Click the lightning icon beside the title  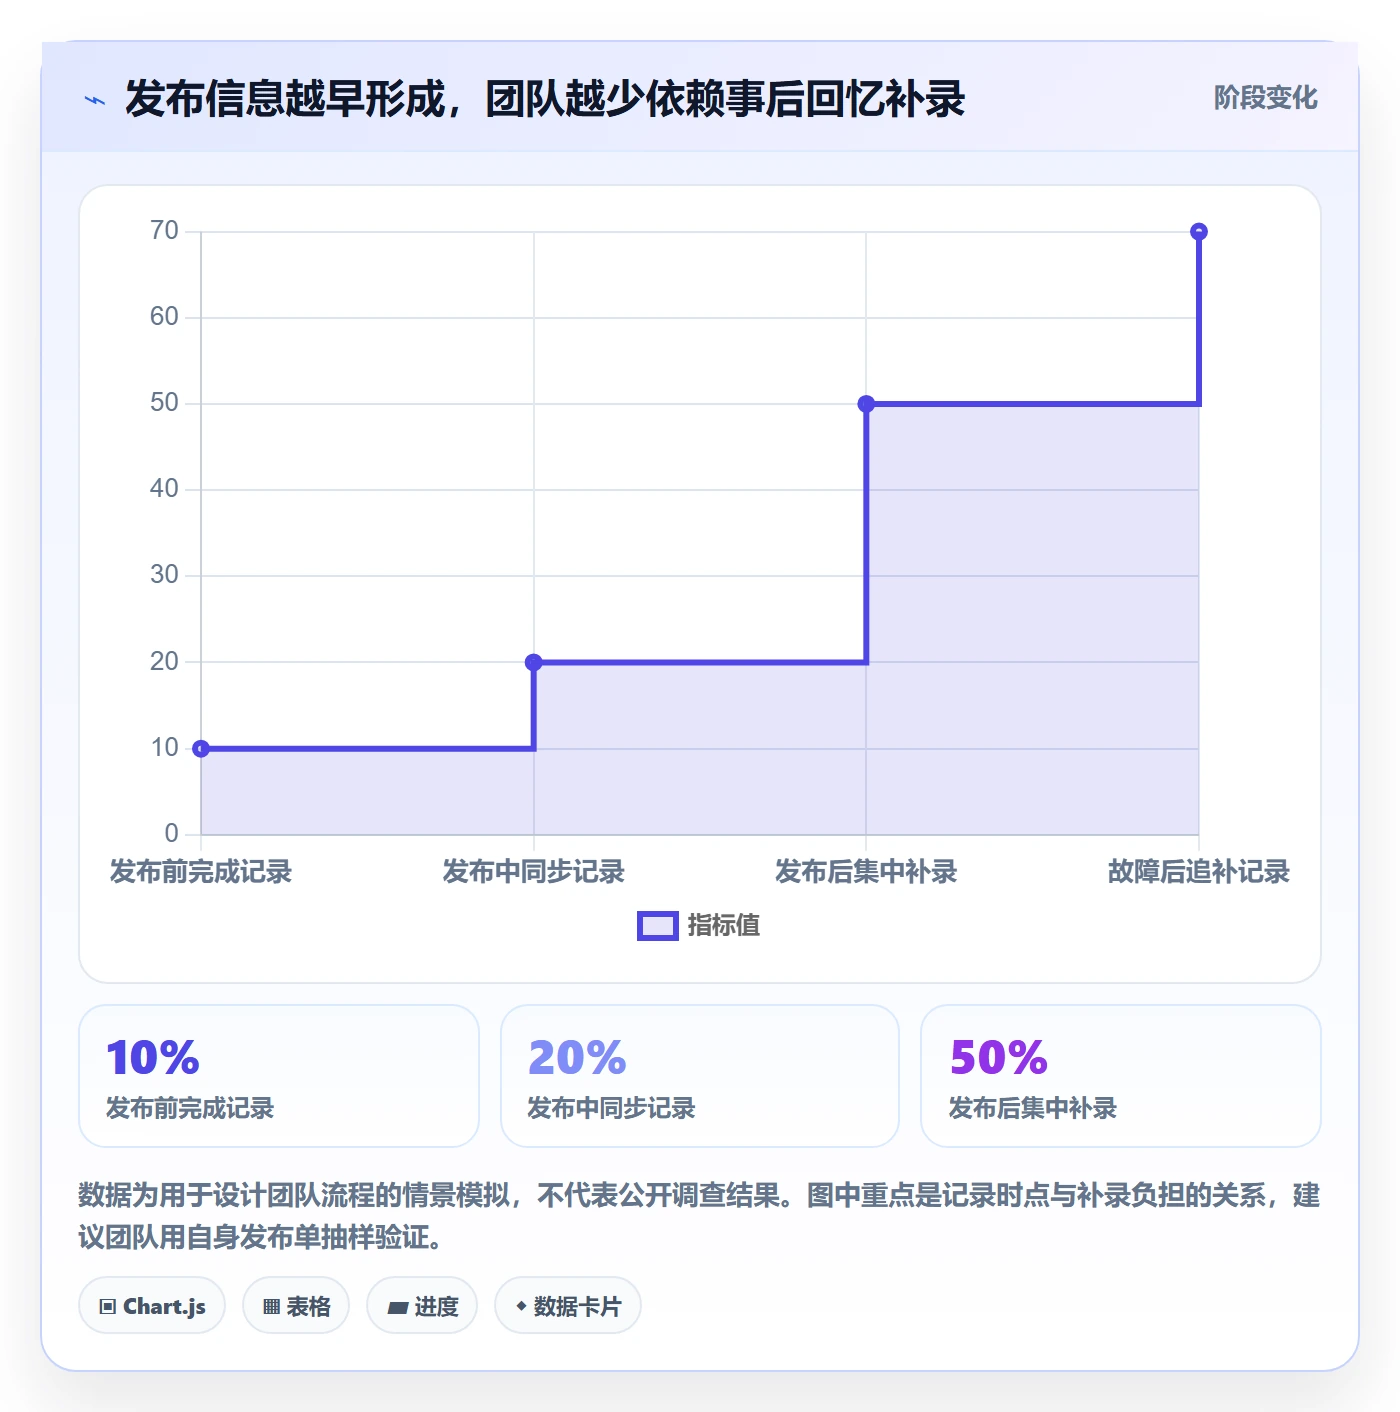click(x=95, y=100)
